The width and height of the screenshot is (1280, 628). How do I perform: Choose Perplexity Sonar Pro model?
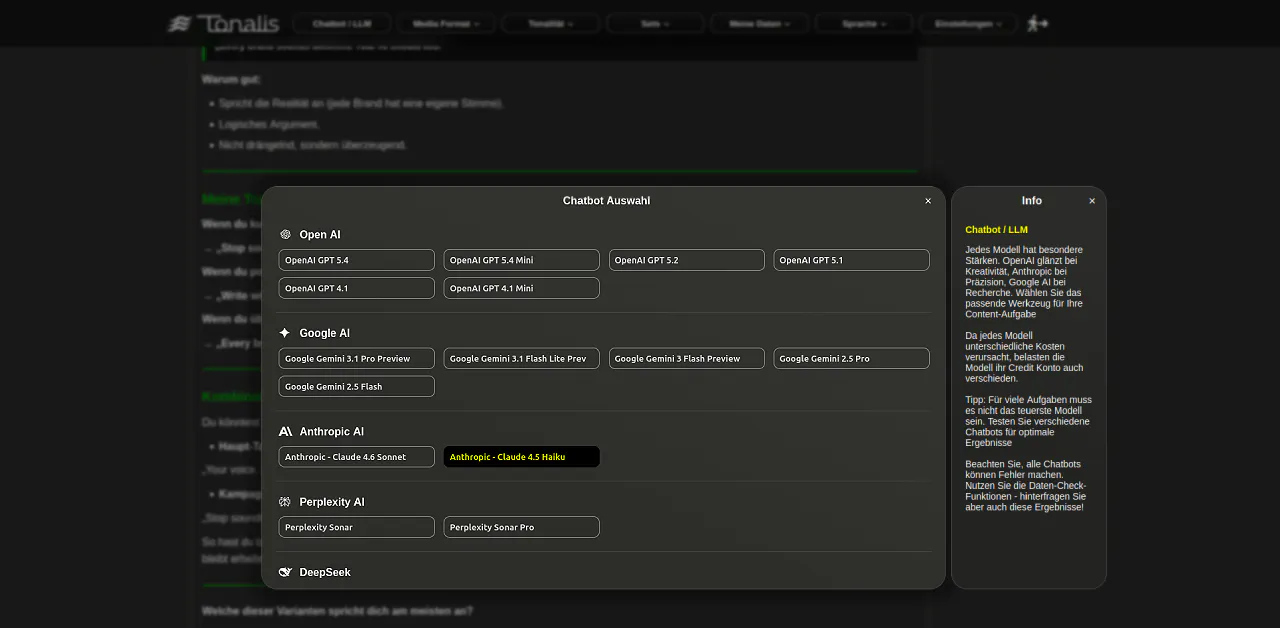(x=522, y=527)
